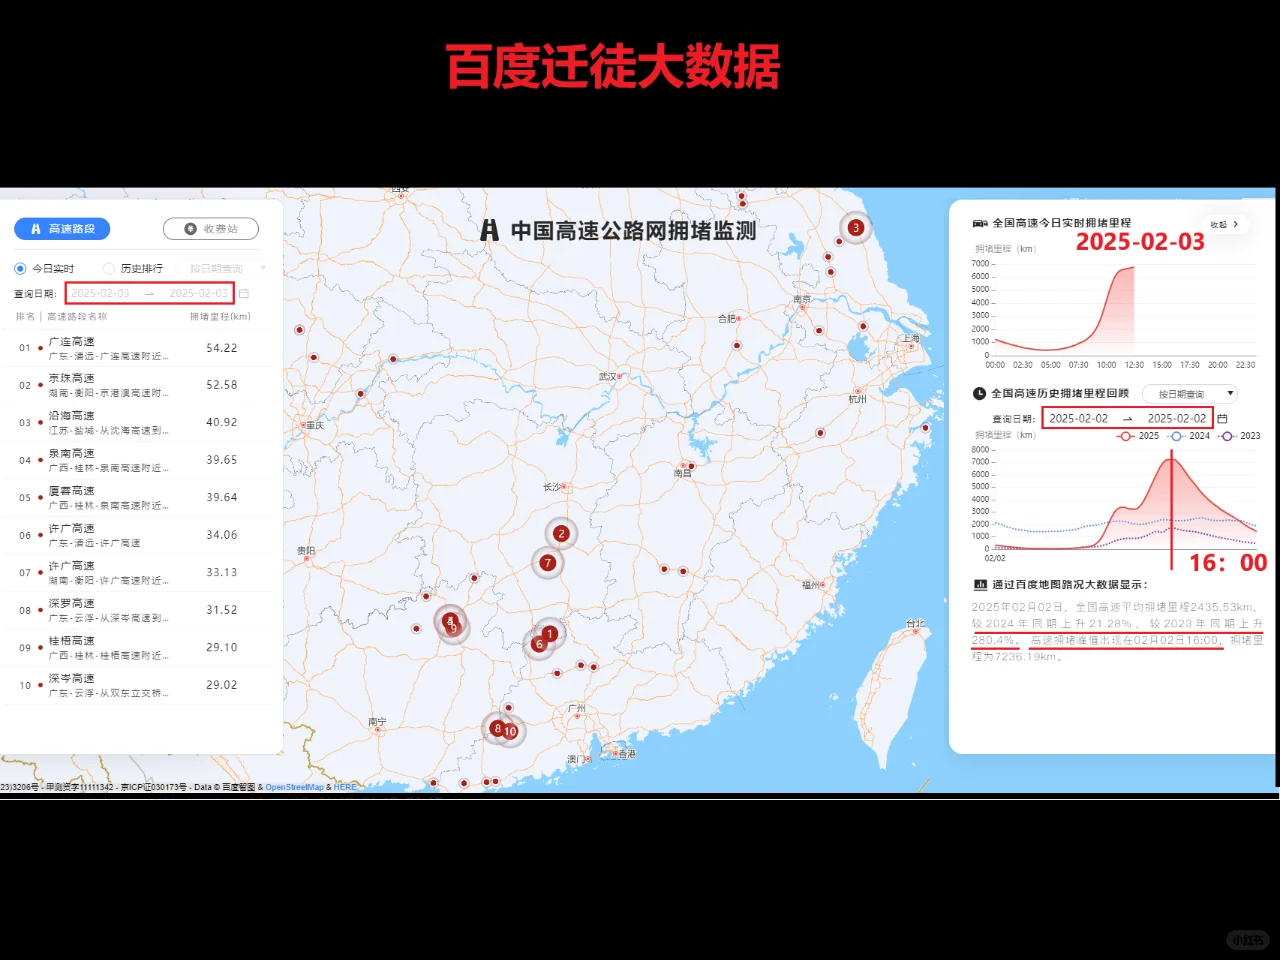Click 长沙 city label on map
This screenshot has width=1280, height=960.
(x=551, y=487)
